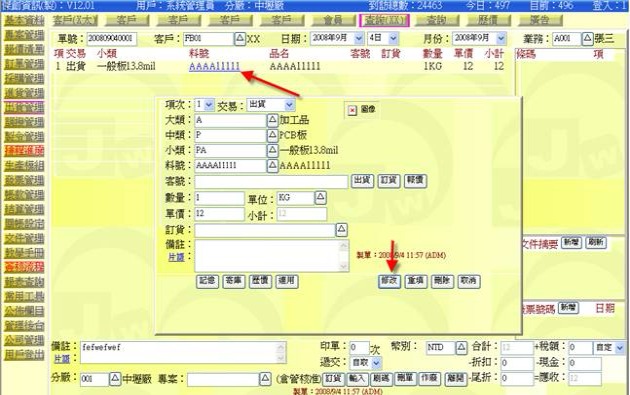Image resolution: width=630 pixels, height=395 pixels.
Task: Open the 遞交 dropdown
Action: [376, 363]
